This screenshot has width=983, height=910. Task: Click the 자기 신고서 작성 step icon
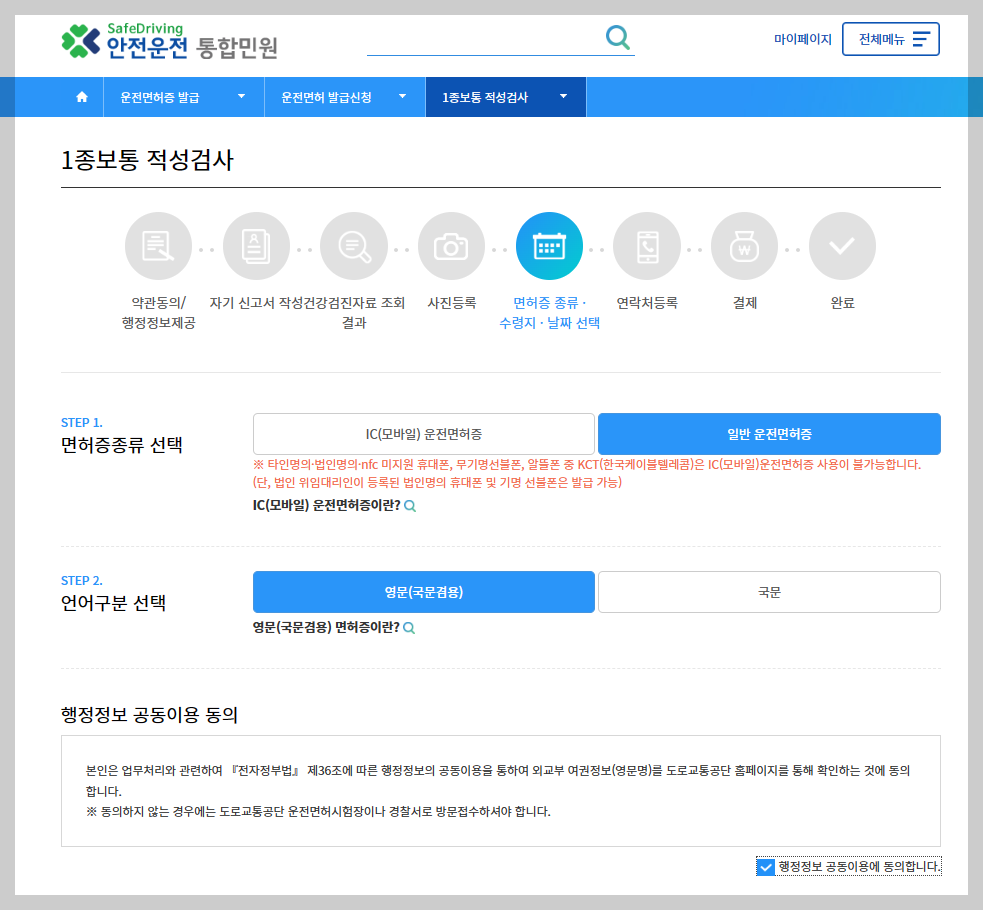pyautogui.click(x=256, y=245)
